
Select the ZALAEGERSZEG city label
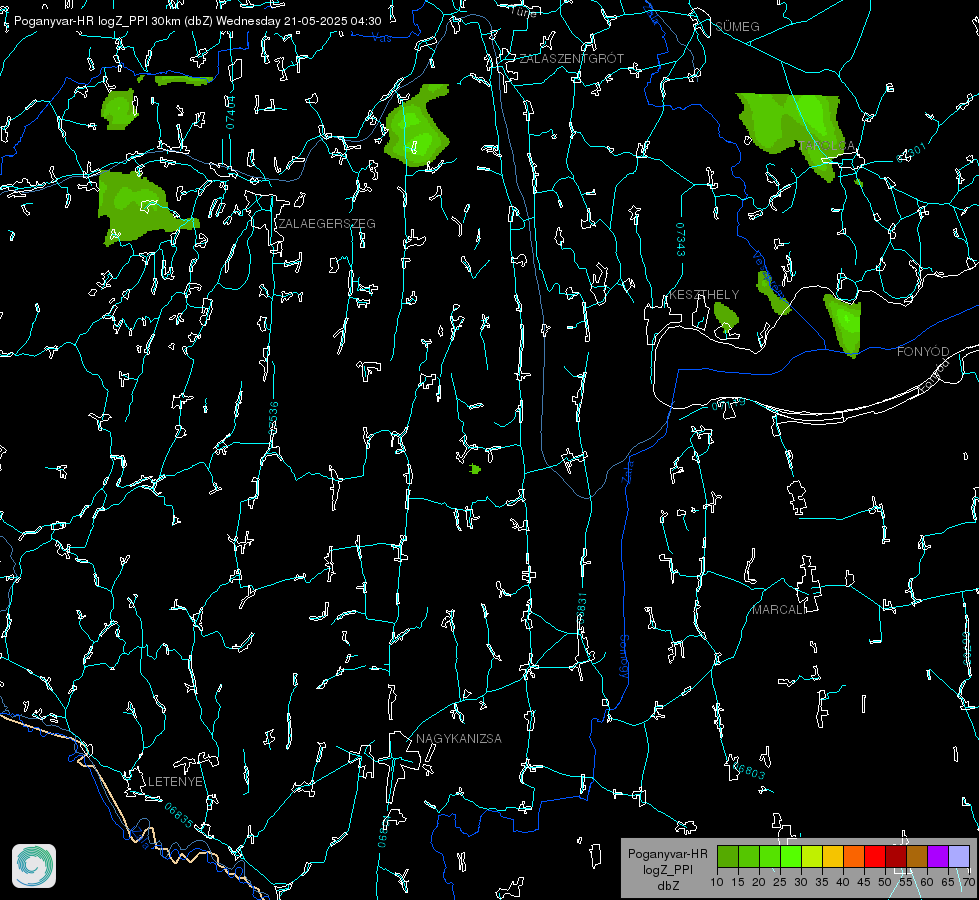click(327, 224)
